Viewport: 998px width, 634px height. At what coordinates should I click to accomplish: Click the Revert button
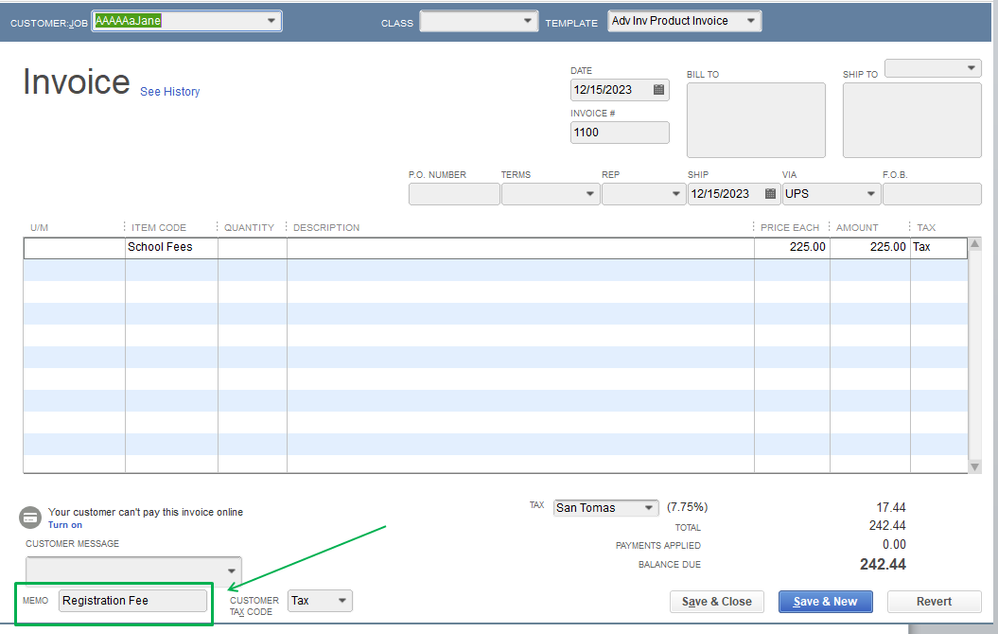[x=933, y=601]
